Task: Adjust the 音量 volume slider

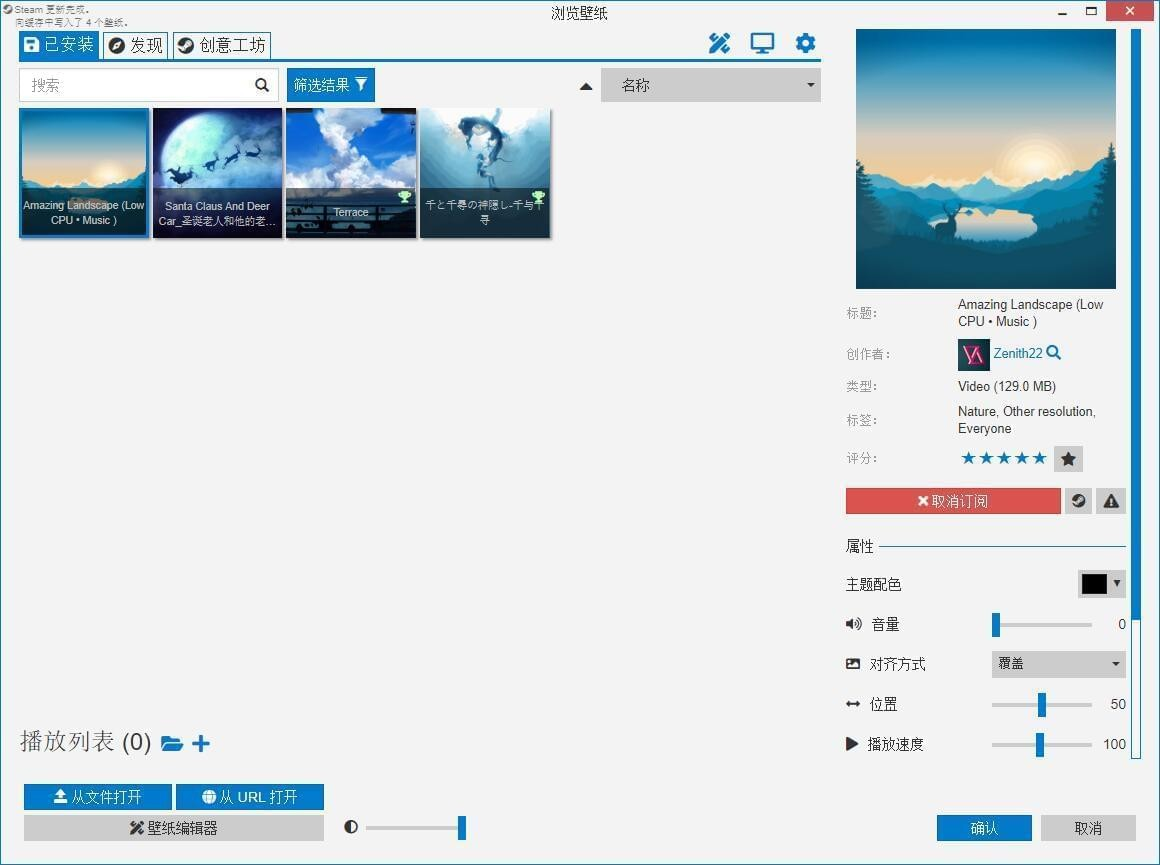Action: pos(1042,625)
